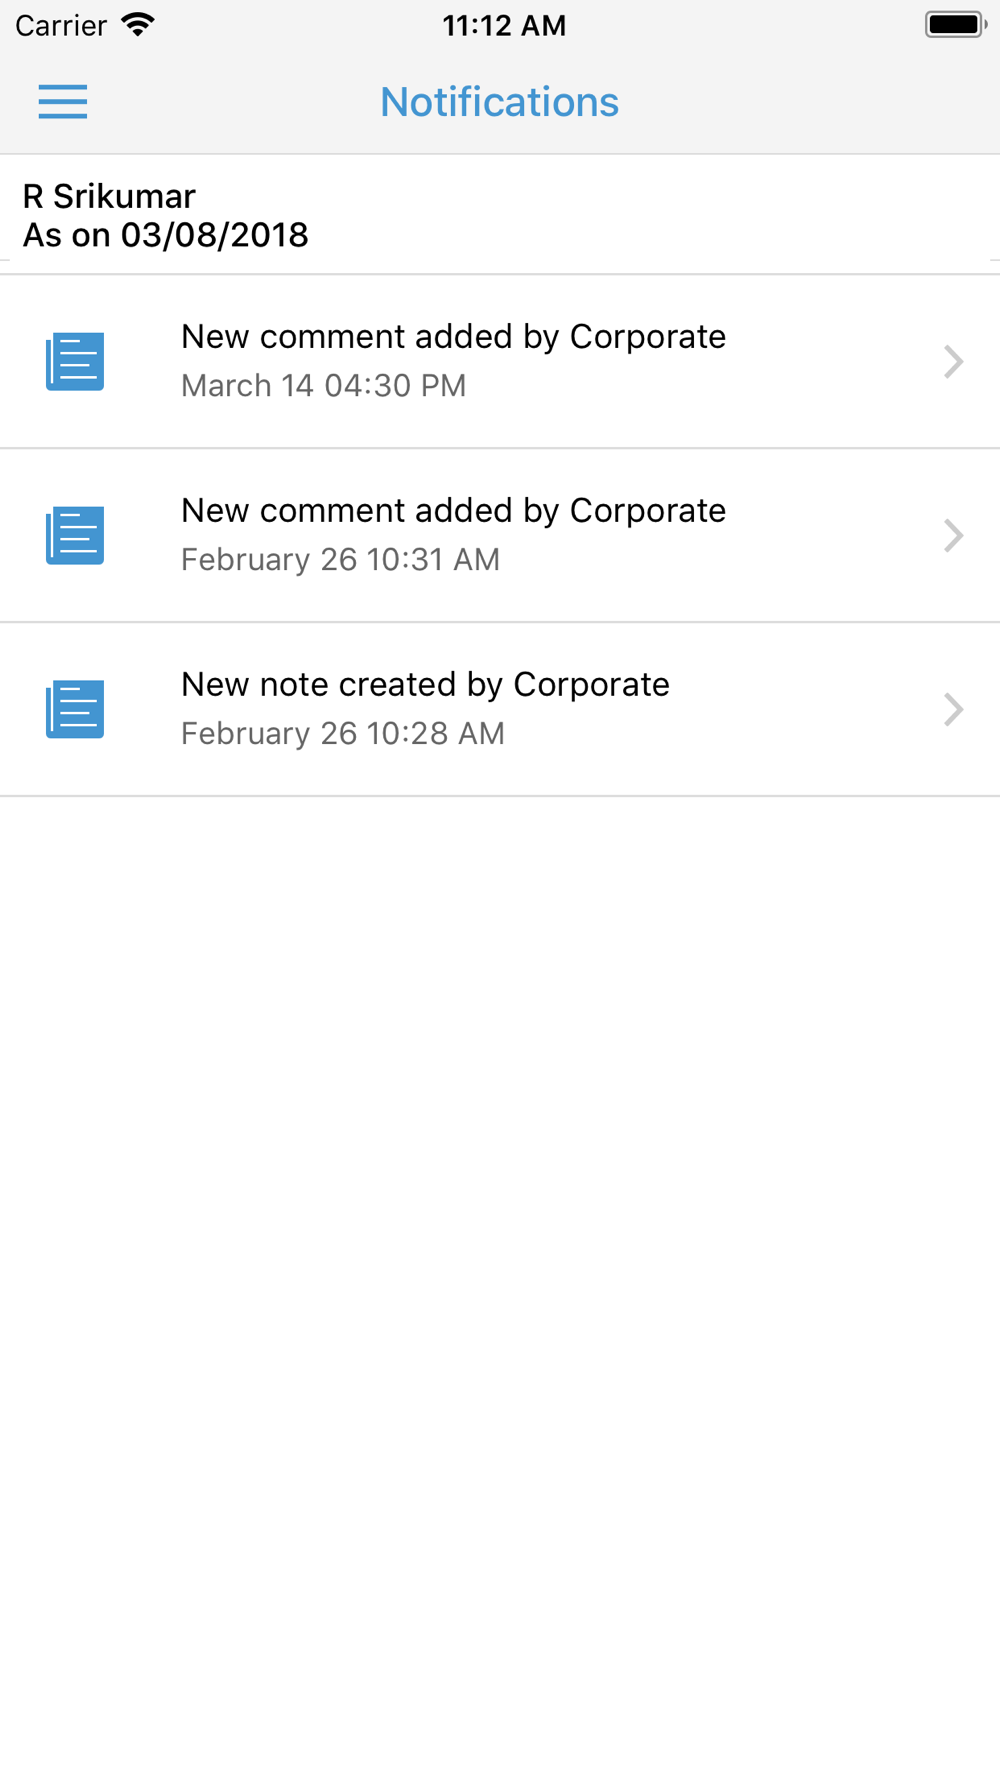Image resolution: width=1000 pixels, height=1778 pixels.
Task: Tap the 11:12 AM status bar clock
Action: pos(505,25)
